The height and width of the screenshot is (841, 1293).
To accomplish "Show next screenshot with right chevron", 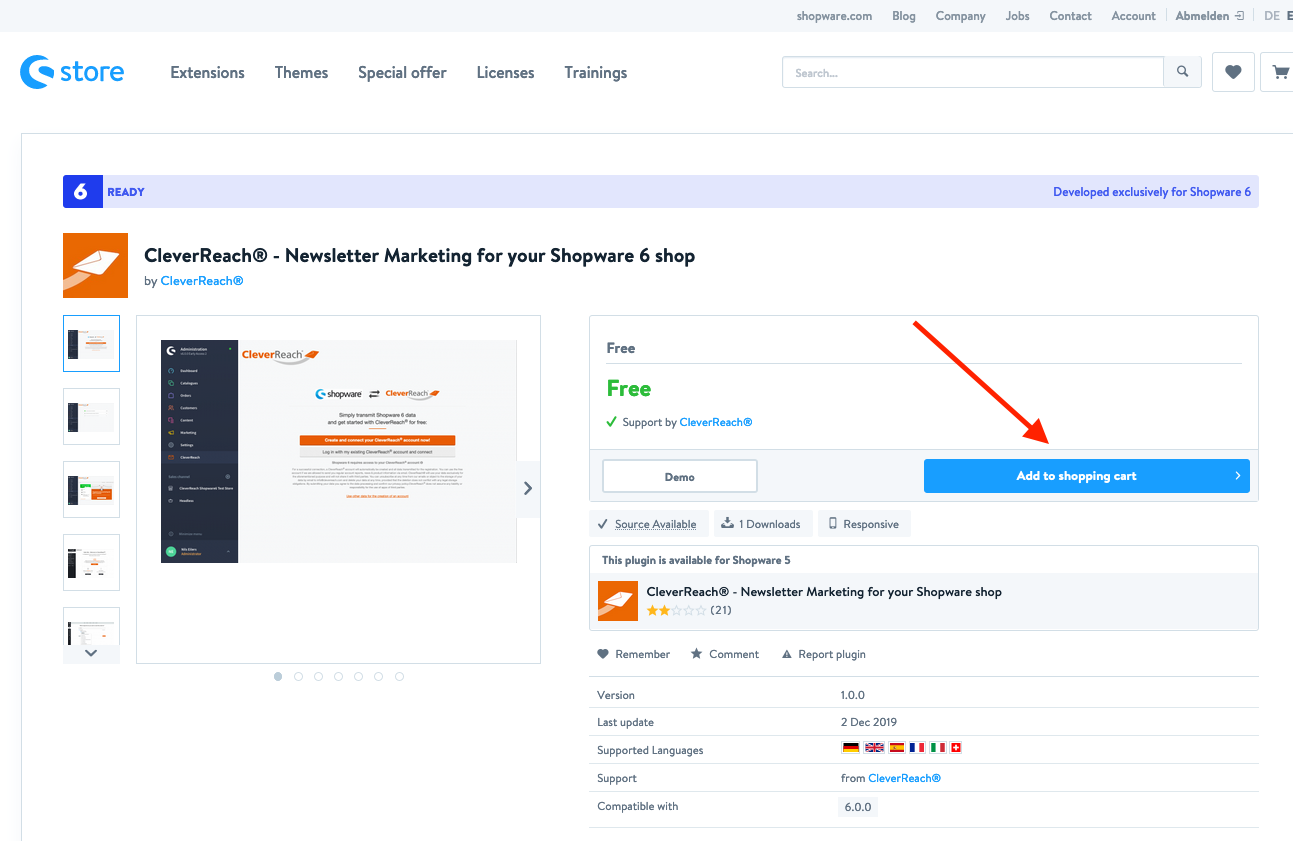I will click(528, 488).
